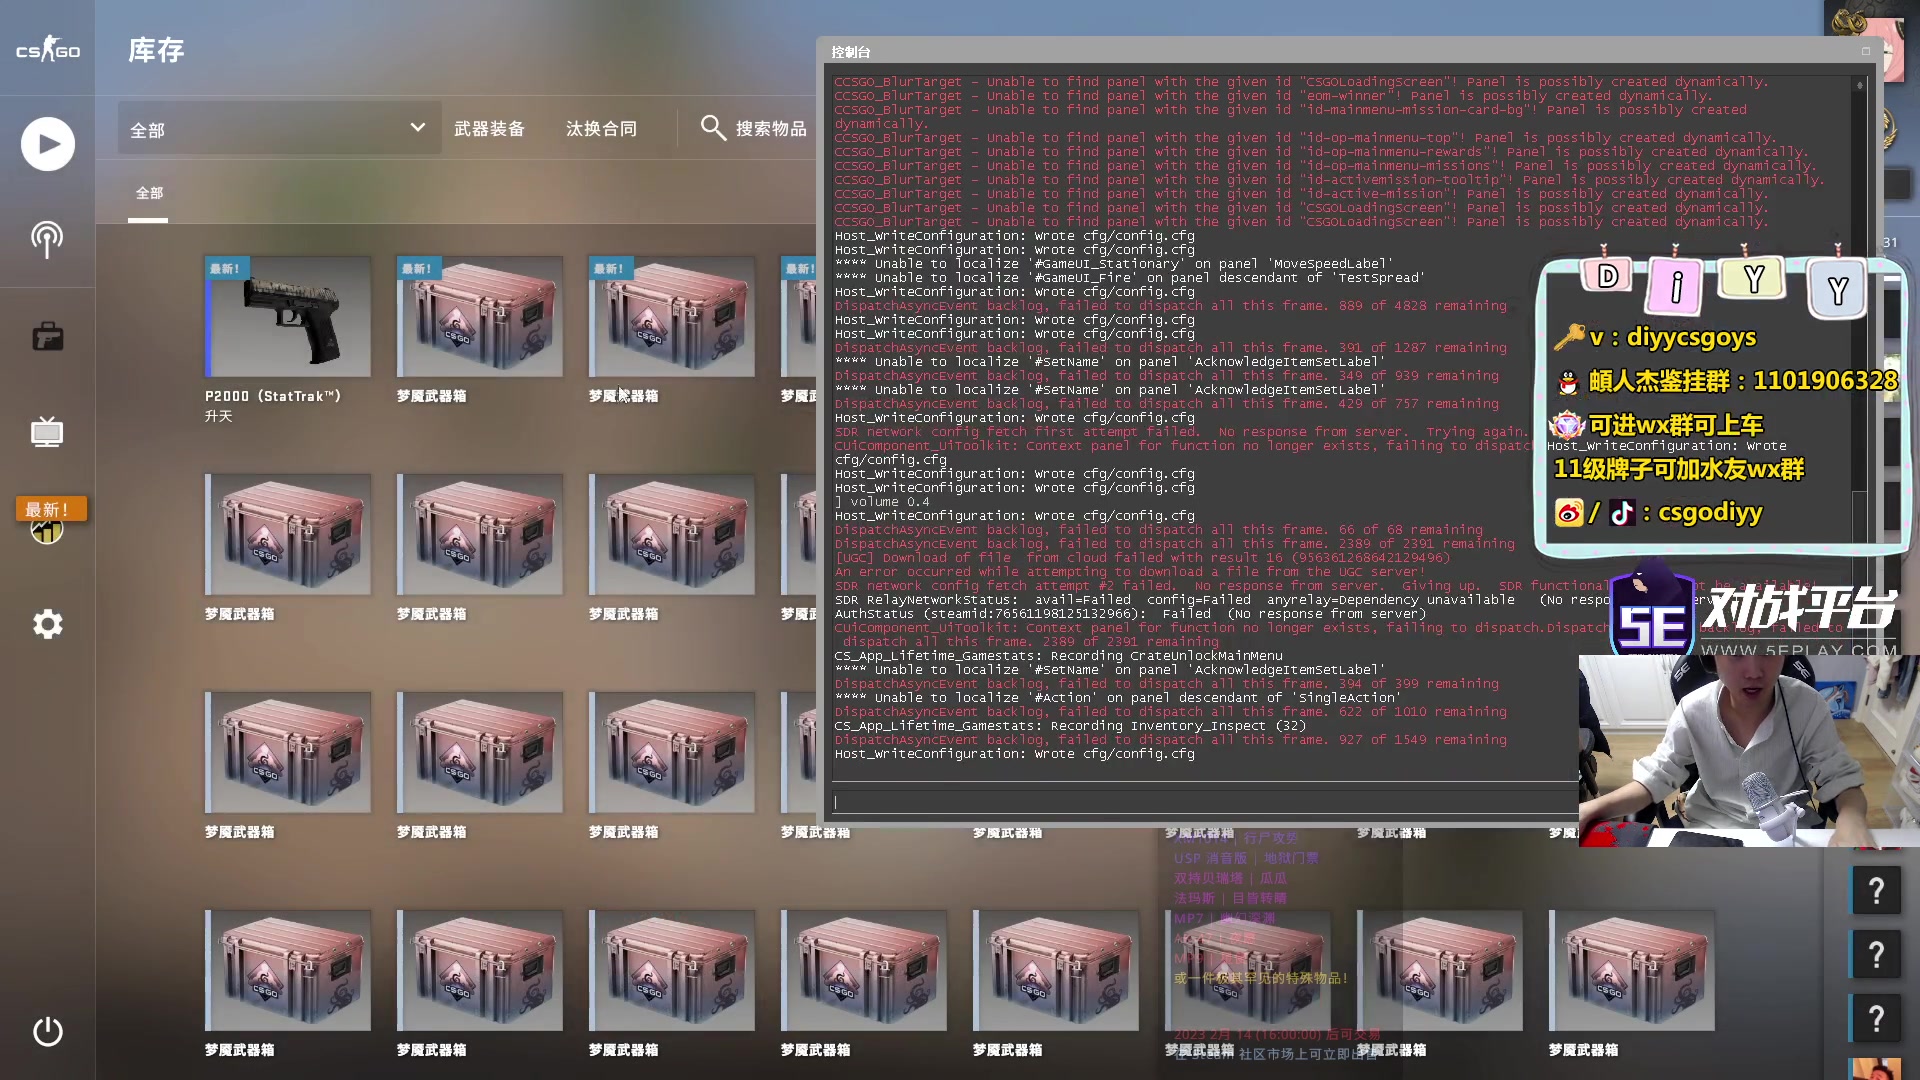
Task: Open the broadcast antenna sidebar icon
Action: (47, 239)
